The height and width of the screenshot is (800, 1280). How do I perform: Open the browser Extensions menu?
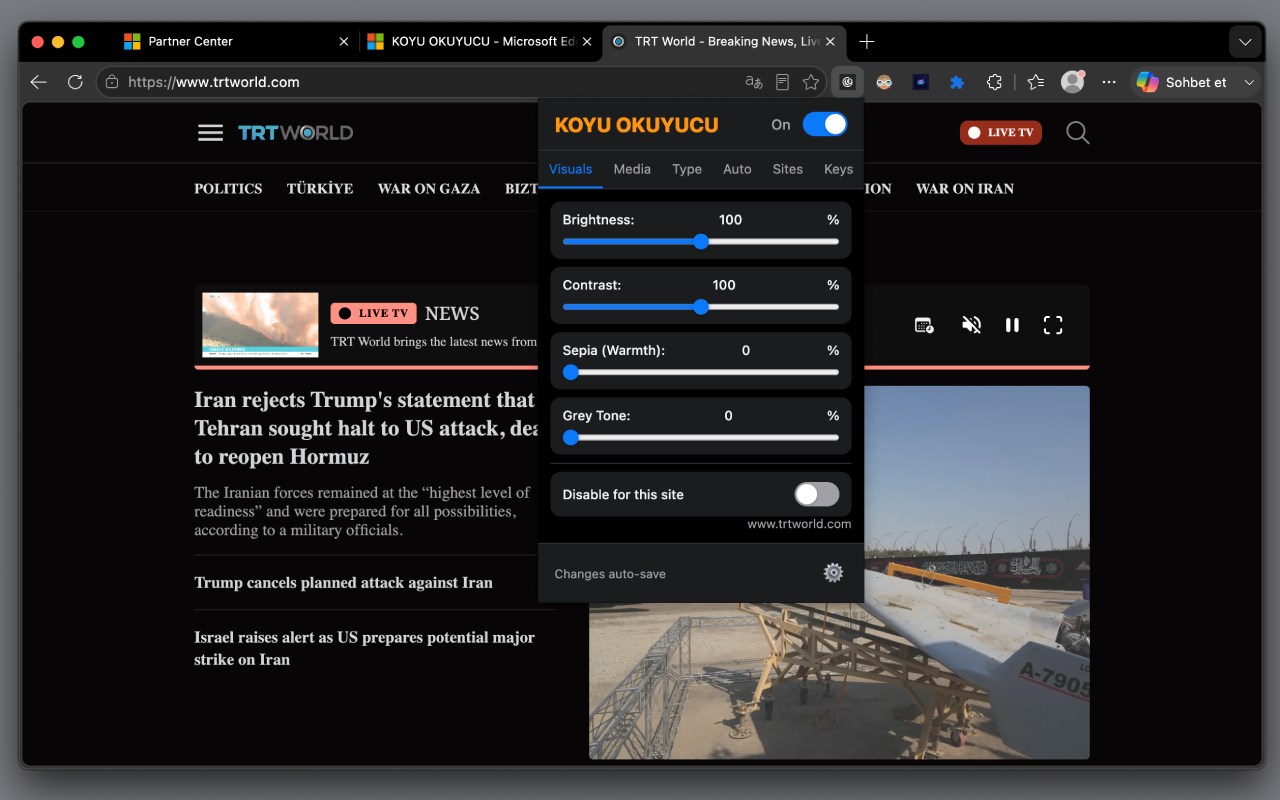click(994, 82)
